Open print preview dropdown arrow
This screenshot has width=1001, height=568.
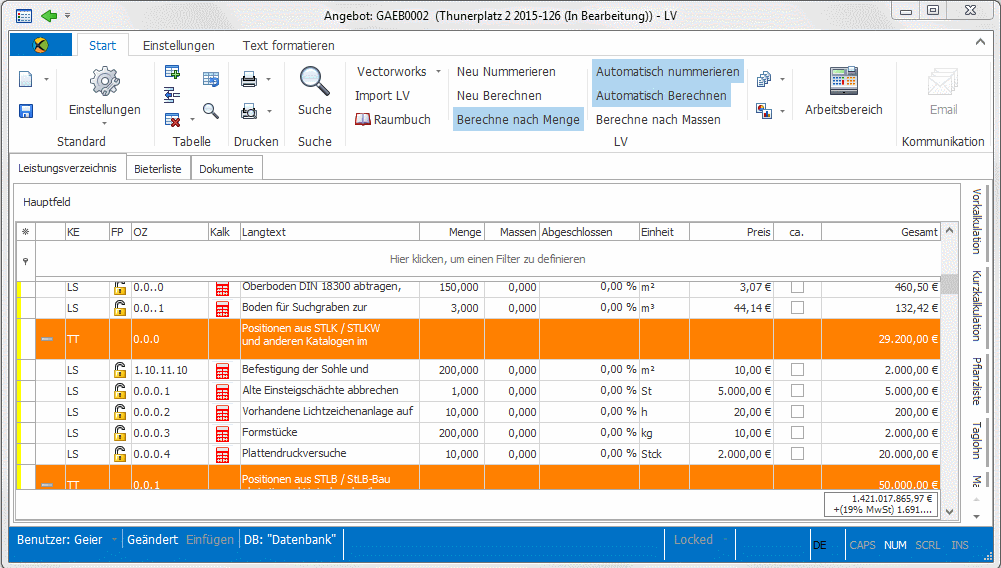(269, 111)
